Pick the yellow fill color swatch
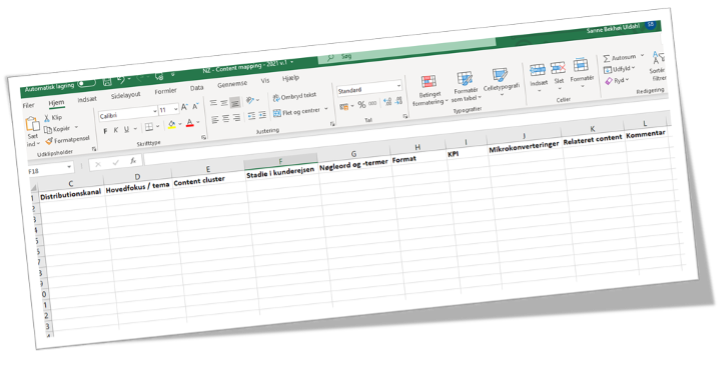The height and width of the screenshot is (383, 722). point(172,125)
